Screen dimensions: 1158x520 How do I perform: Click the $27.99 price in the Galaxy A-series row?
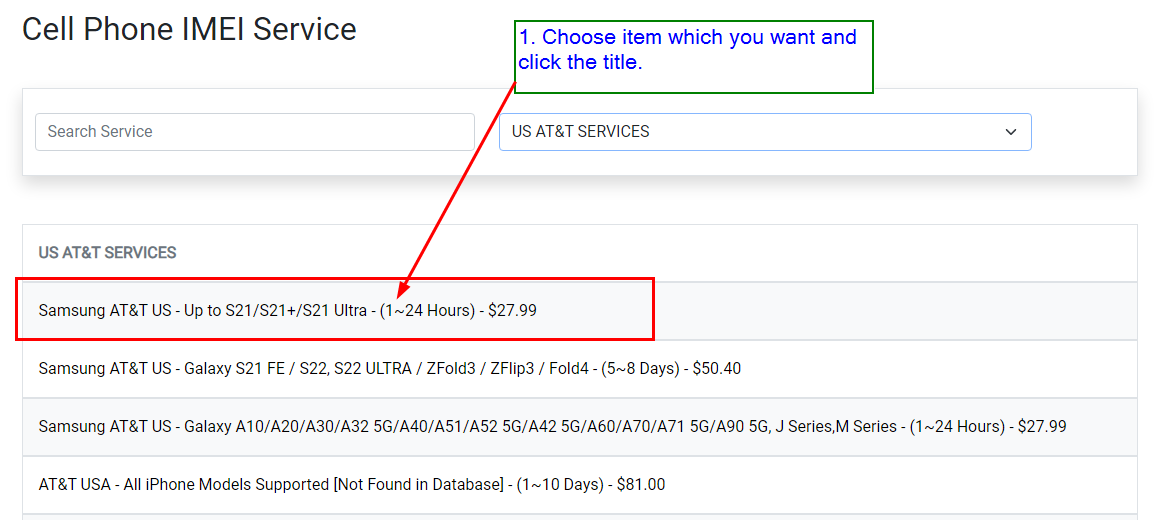1042,427
